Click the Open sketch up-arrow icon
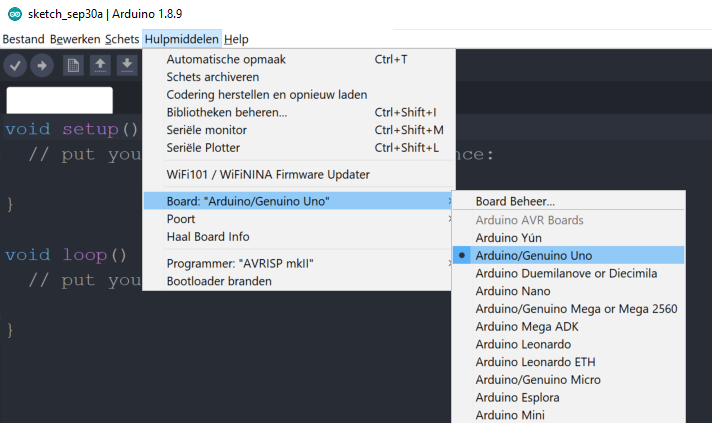 [x=100, y=65]
